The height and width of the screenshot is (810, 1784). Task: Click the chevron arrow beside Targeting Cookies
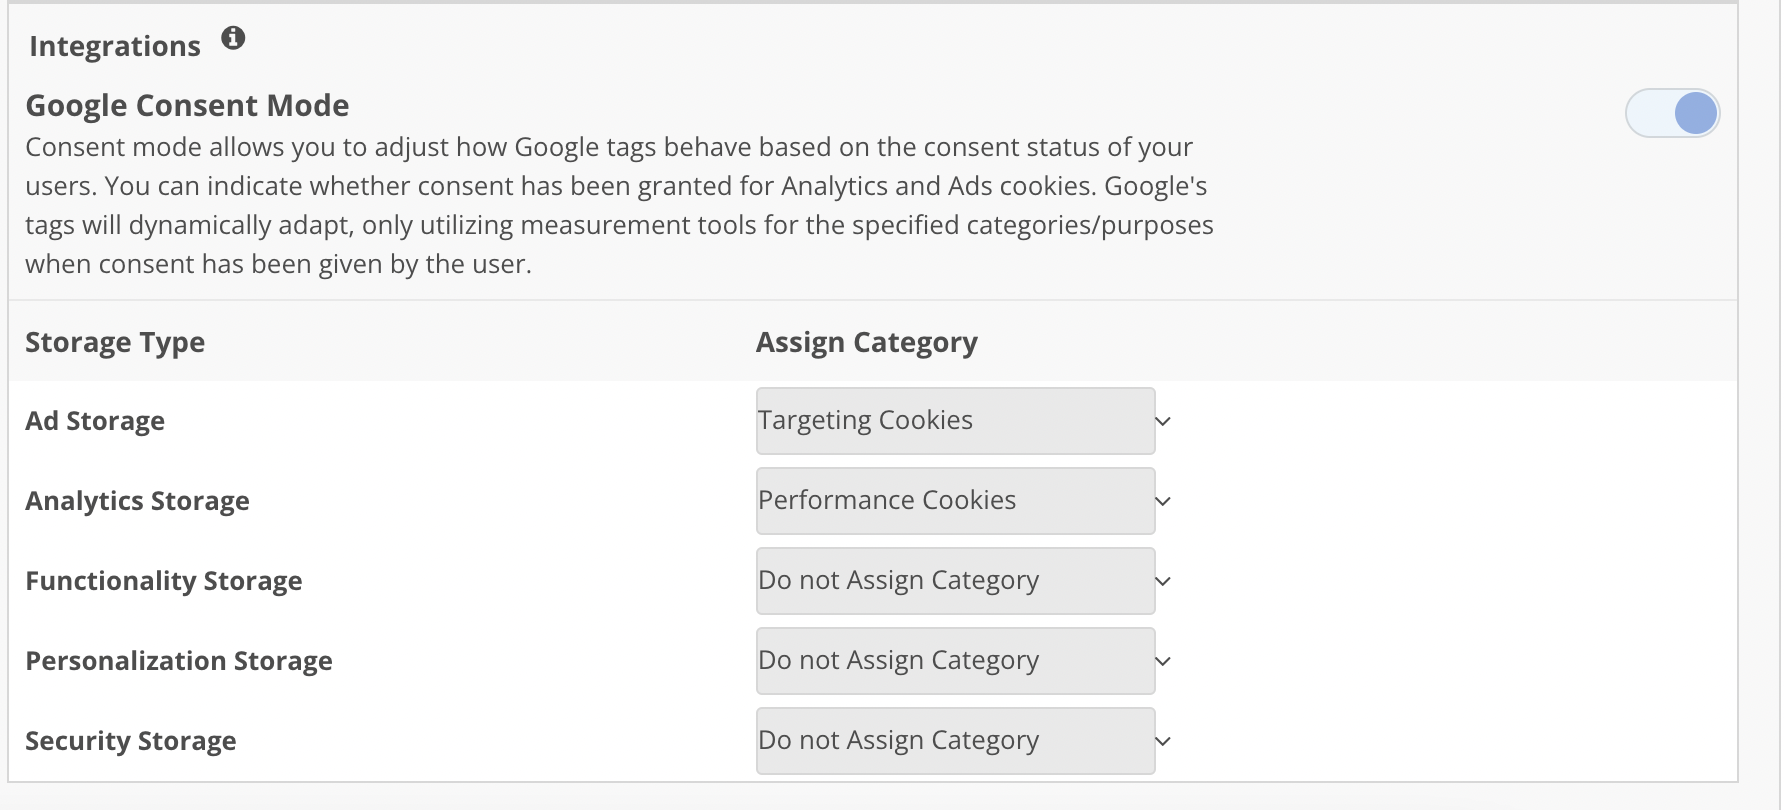click(x=1163, y=421)
